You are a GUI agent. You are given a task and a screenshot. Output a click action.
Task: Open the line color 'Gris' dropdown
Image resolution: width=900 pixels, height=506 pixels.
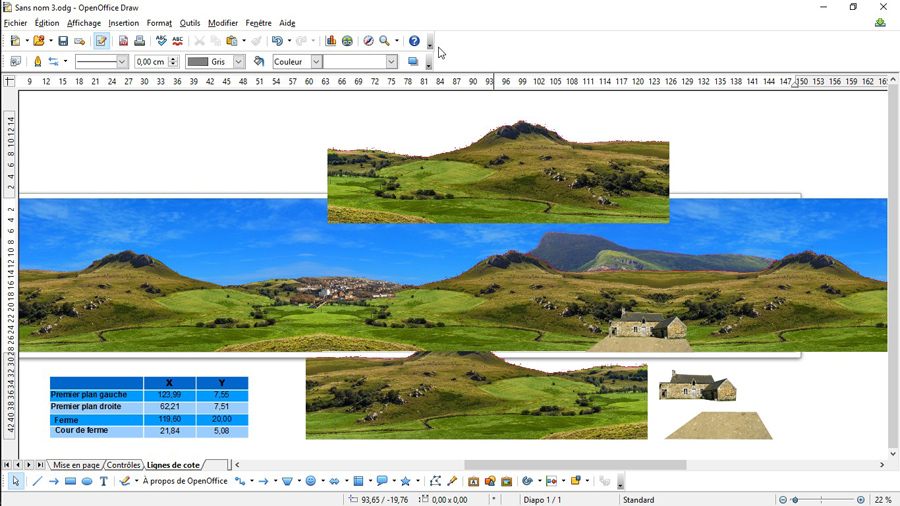tap(238, 62)
